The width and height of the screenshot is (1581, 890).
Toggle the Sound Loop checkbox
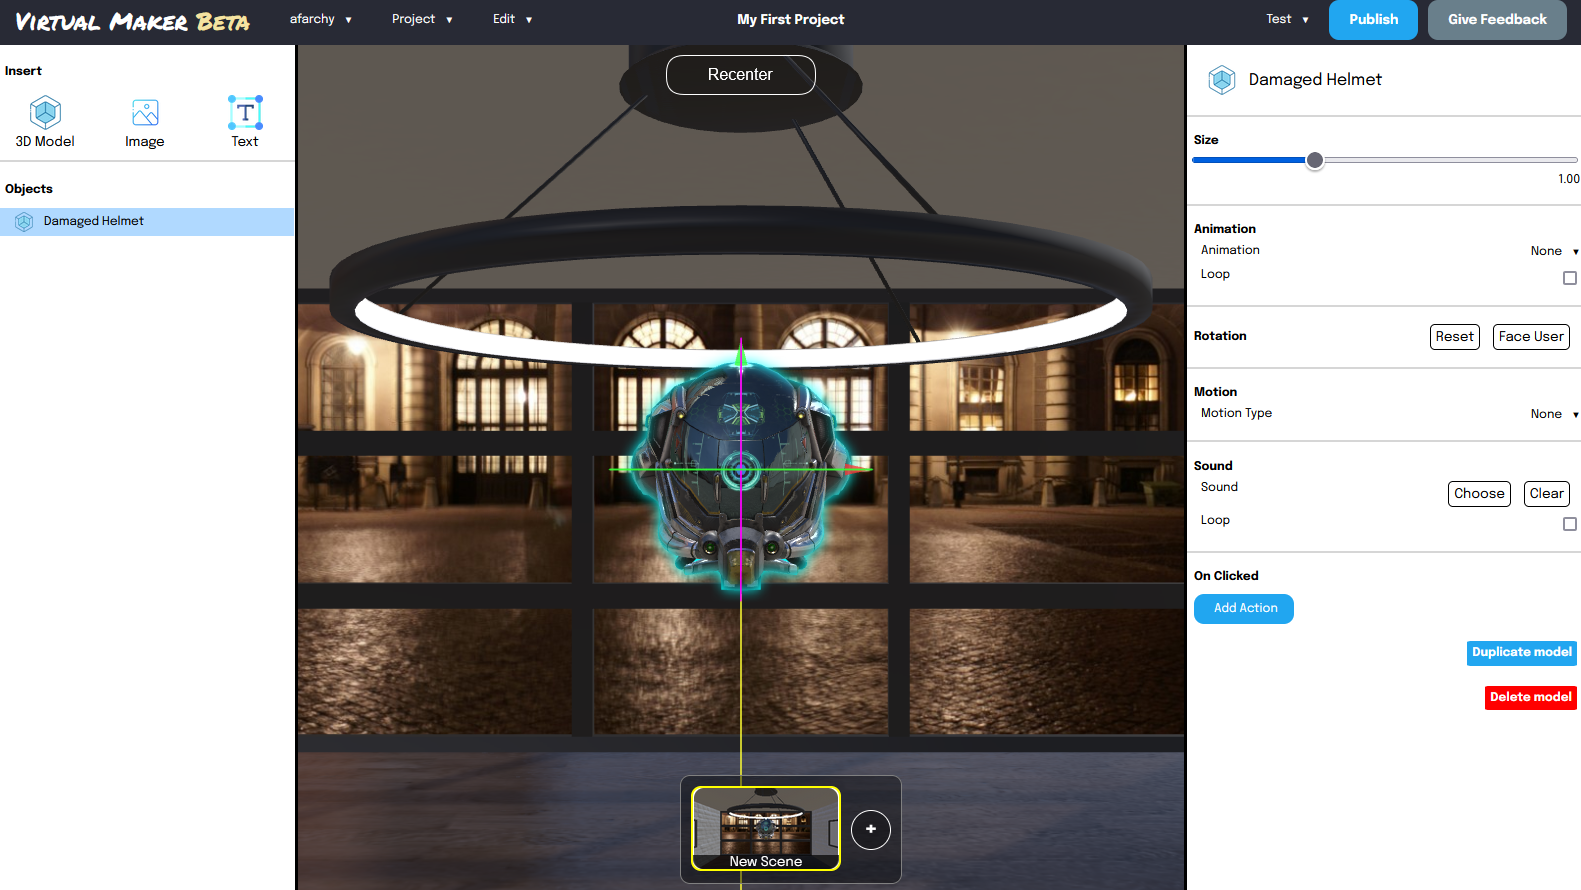tap(1569, 524)
